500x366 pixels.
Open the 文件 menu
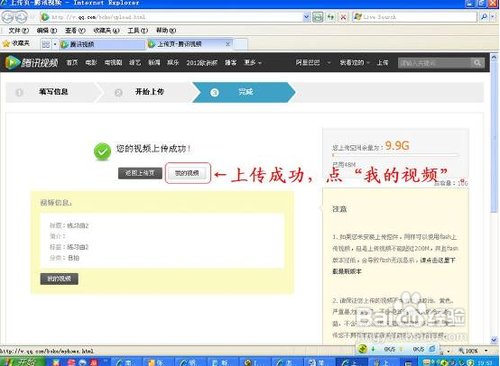[18, 30]
